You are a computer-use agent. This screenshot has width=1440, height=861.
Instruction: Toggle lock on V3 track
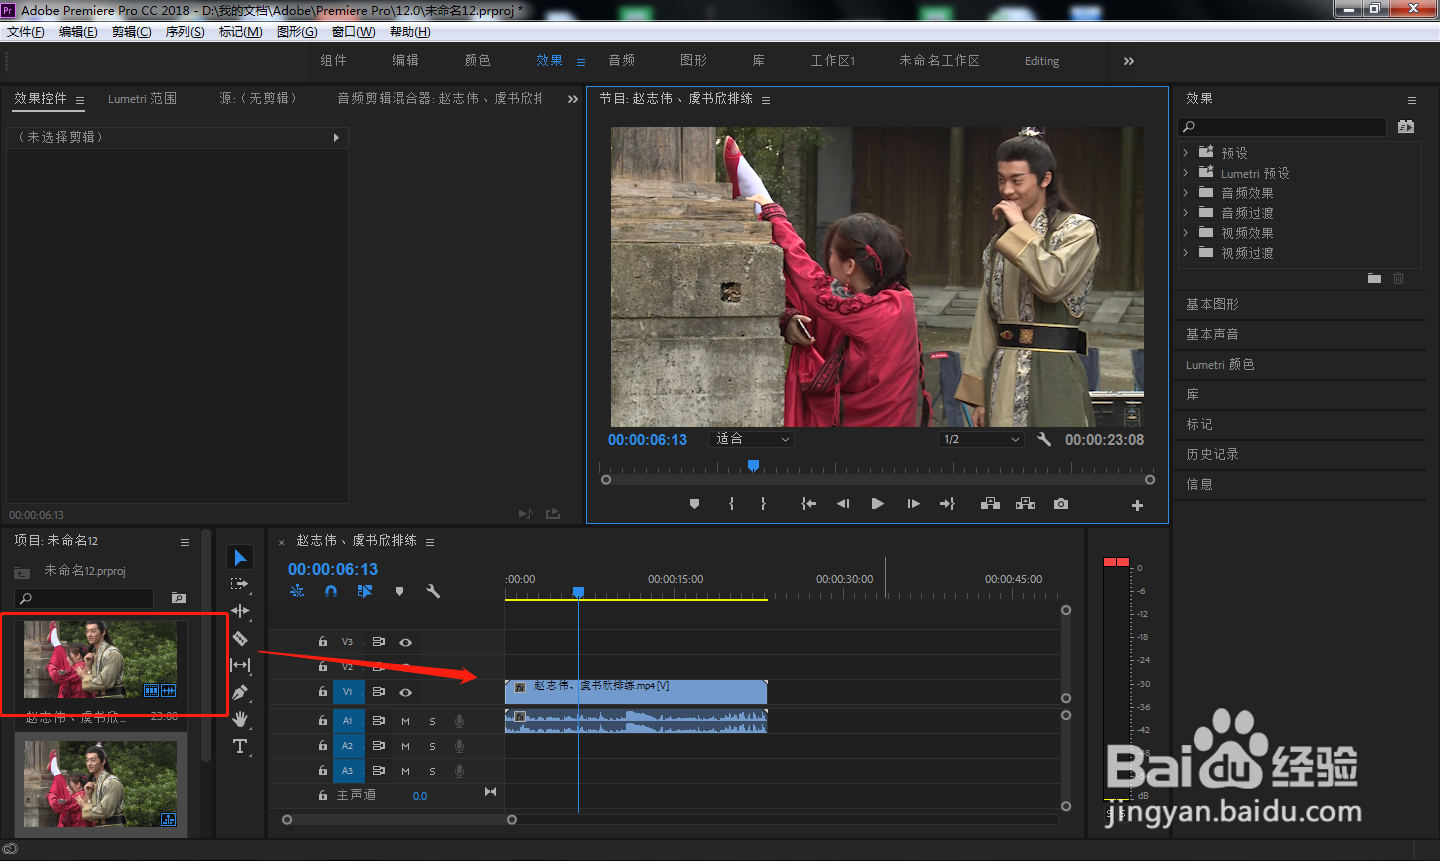click(x=322, y=642)
